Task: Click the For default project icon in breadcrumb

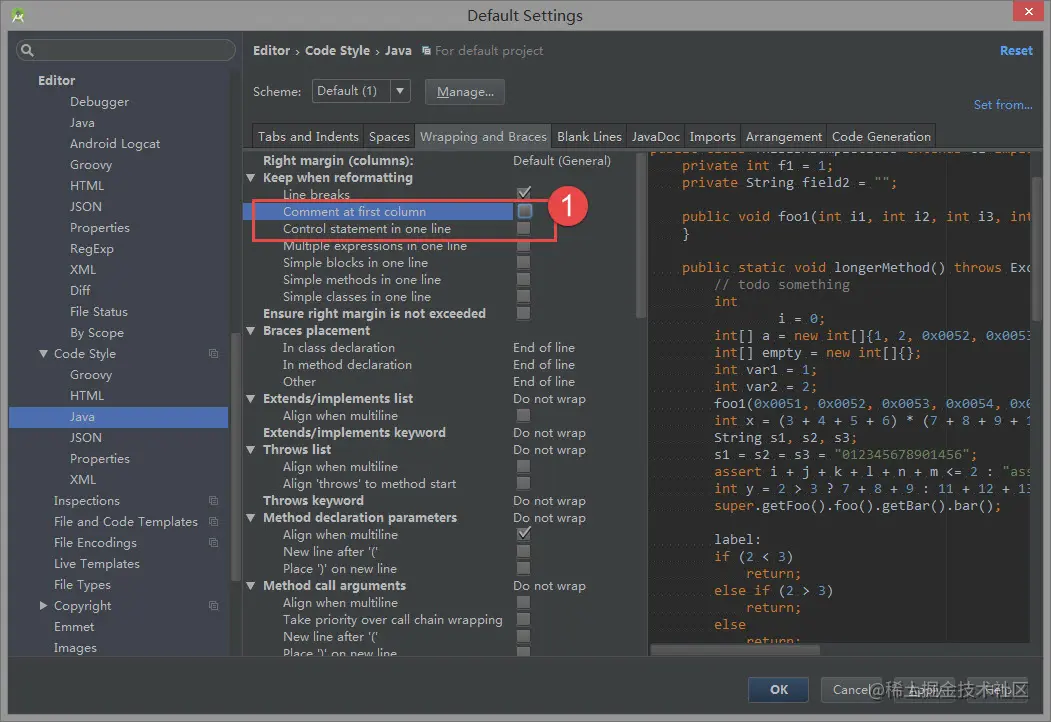Action: click(x=426, y=50)
